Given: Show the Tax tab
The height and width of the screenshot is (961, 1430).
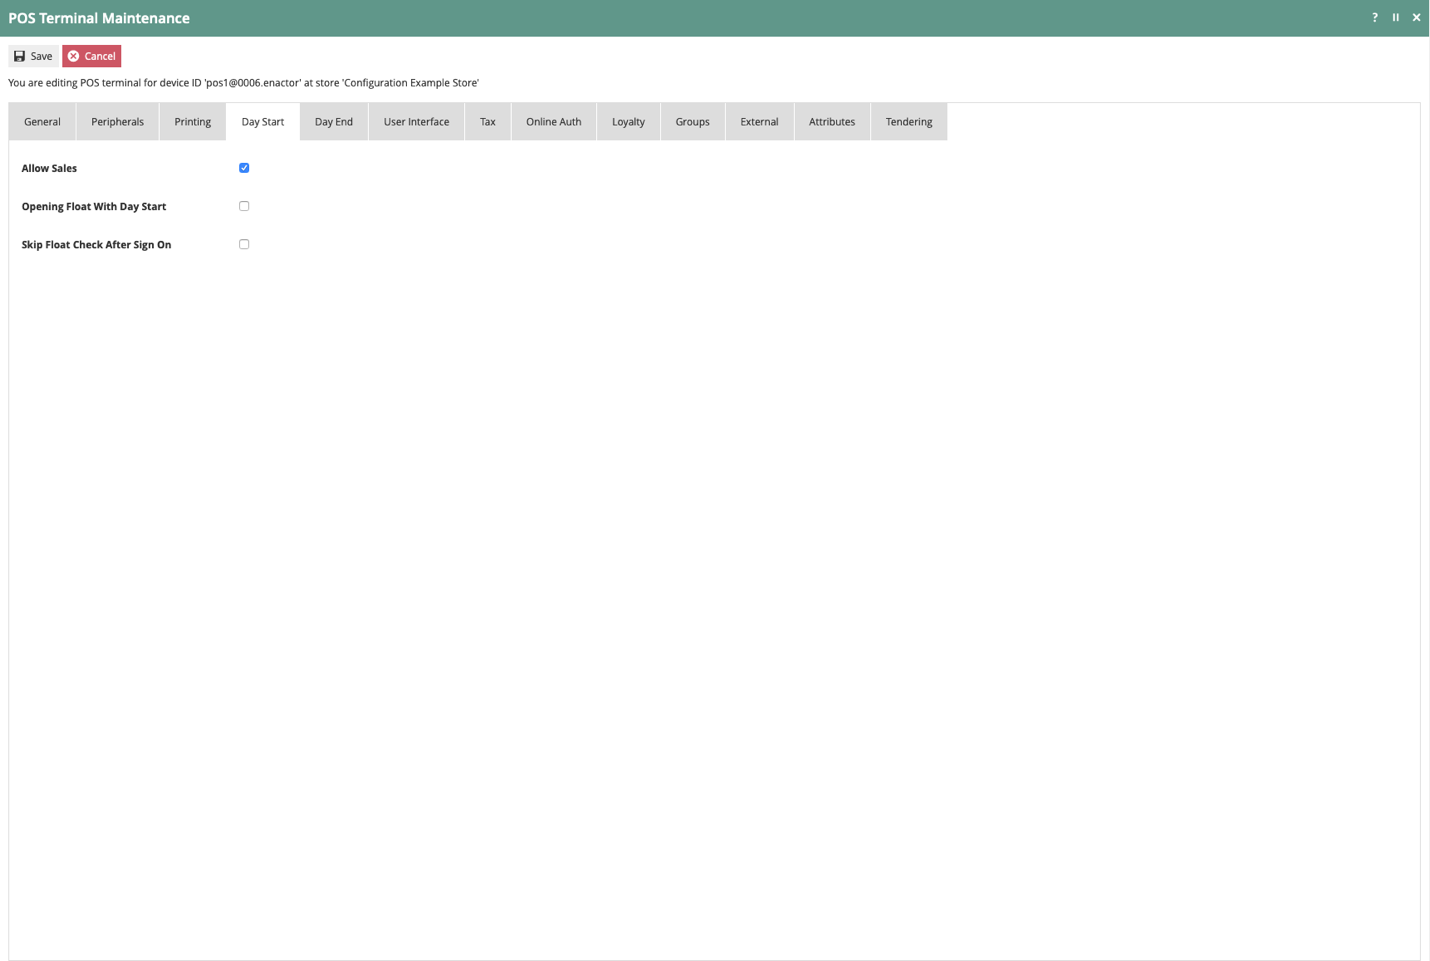Looking at the screenshot, I should pyautogui.click(x=488, y=122).
